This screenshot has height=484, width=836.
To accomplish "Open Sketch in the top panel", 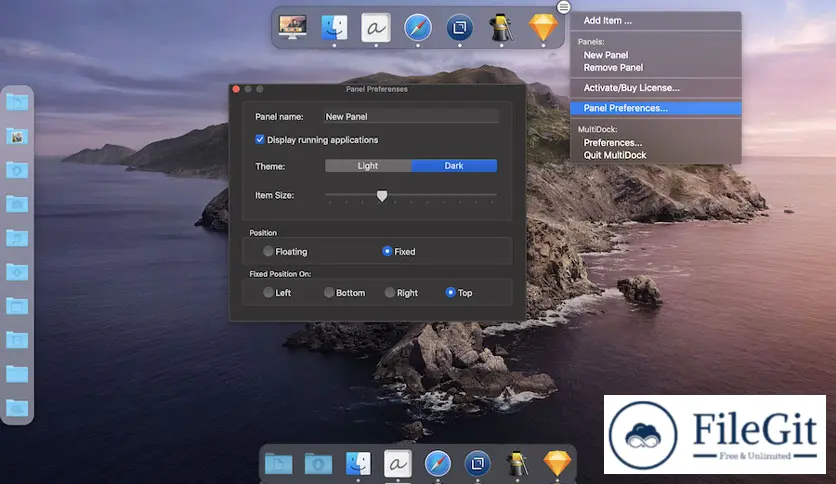I will pos(543,28).
